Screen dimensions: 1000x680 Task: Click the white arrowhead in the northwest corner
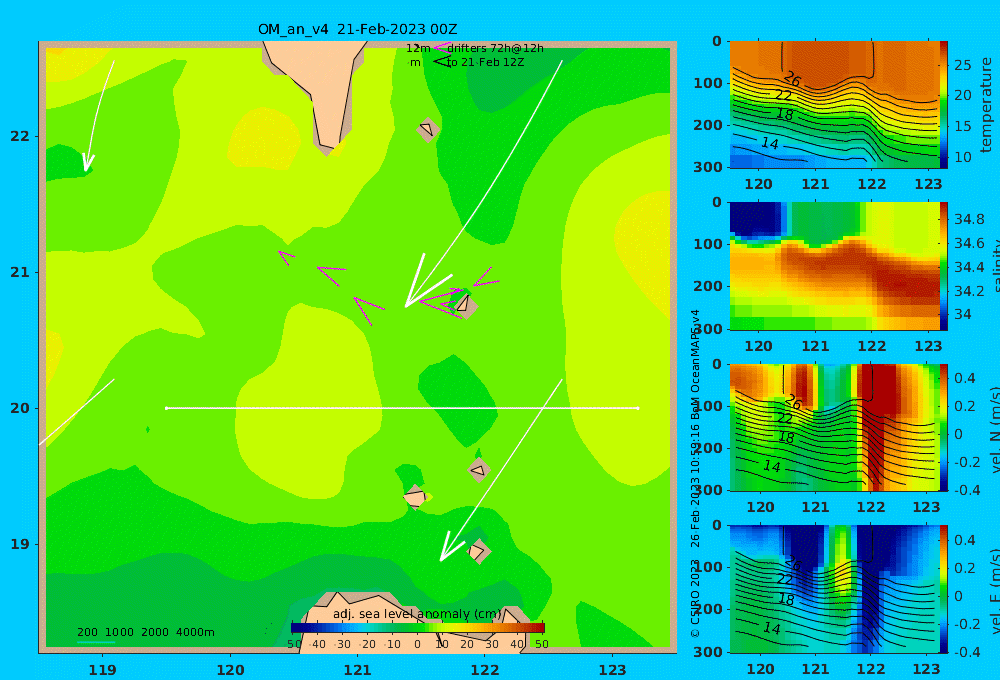coord(88,162)
